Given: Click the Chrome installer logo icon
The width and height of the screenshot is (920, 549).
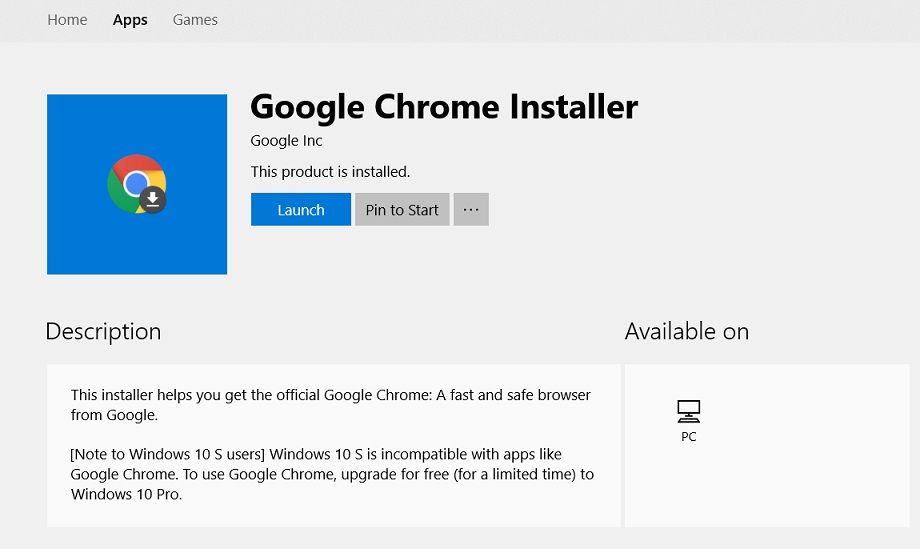Looking at the screenshot, I should coord(137,184).
